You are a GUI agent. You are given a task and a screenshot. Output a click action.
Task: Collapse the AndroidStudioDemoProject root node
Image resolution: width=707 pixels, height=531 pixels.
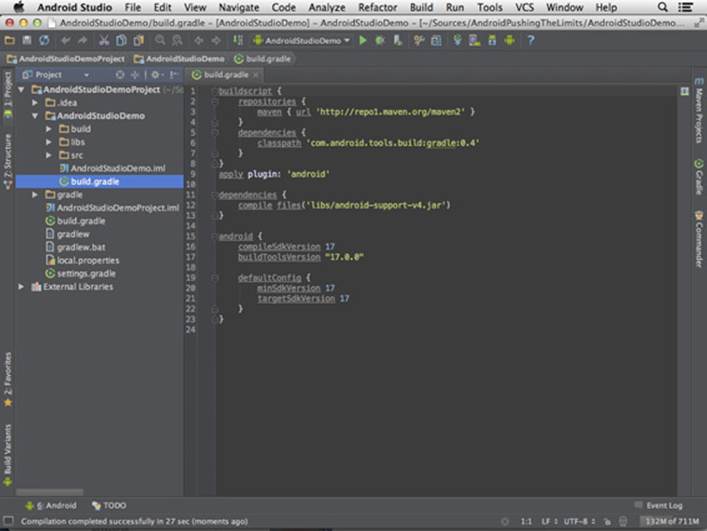pyautogui.click(x=21, y=90)
